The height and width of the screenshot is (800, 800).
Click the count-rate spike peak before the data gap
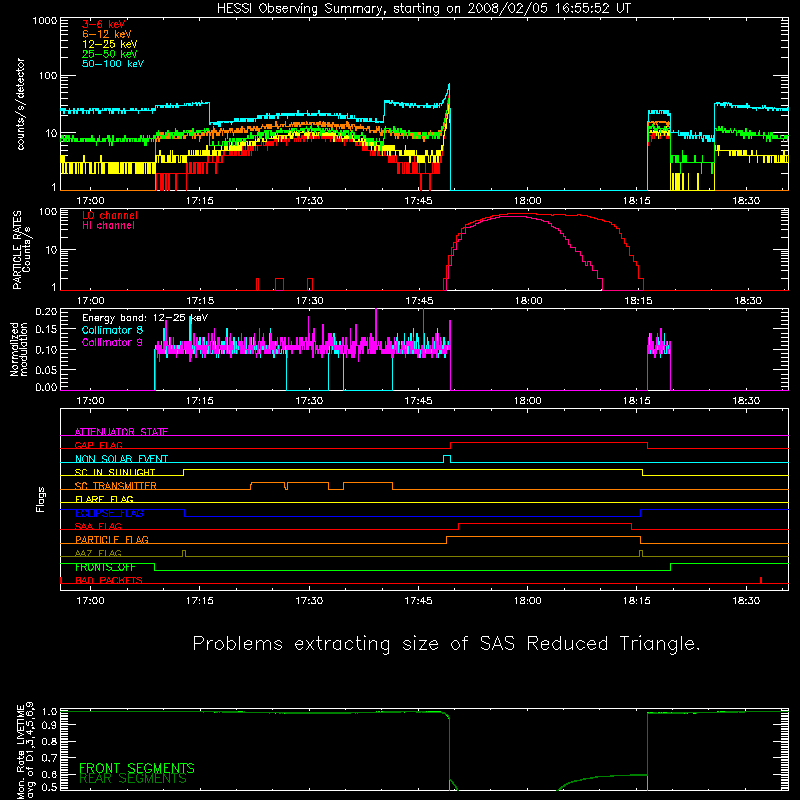tap(449, 85)
